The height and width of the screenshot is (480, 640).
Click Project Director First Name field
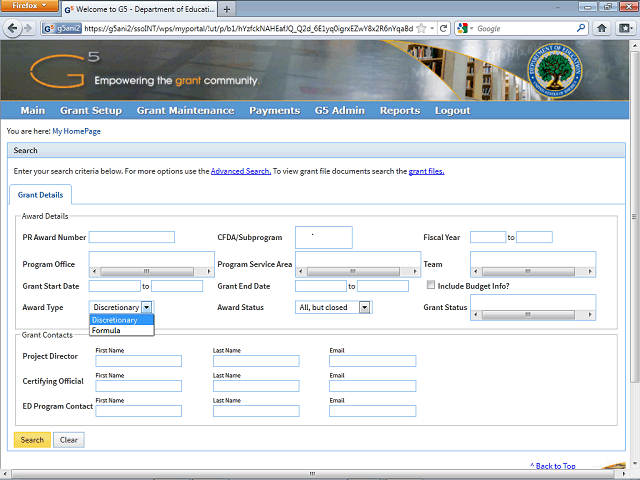coord(138,361)
